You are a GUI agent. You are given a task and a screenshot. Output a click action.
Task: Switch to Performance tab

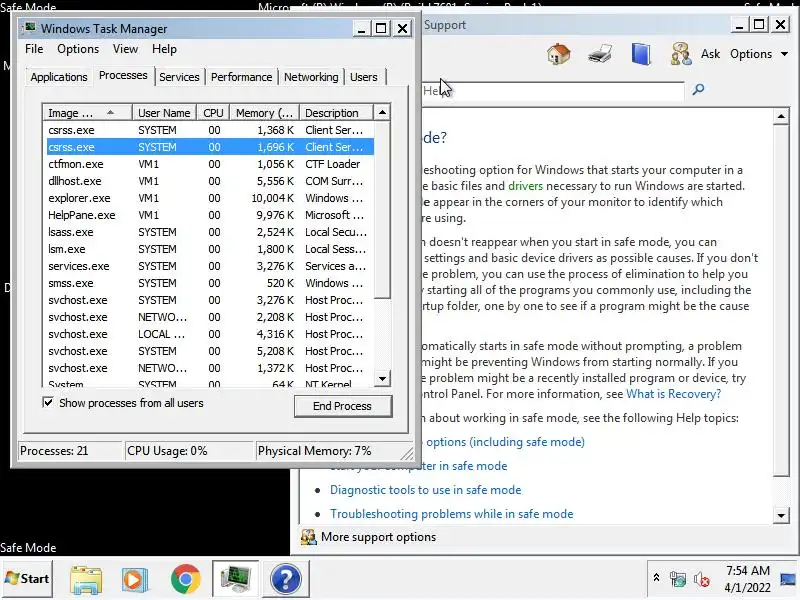point(241,77)
